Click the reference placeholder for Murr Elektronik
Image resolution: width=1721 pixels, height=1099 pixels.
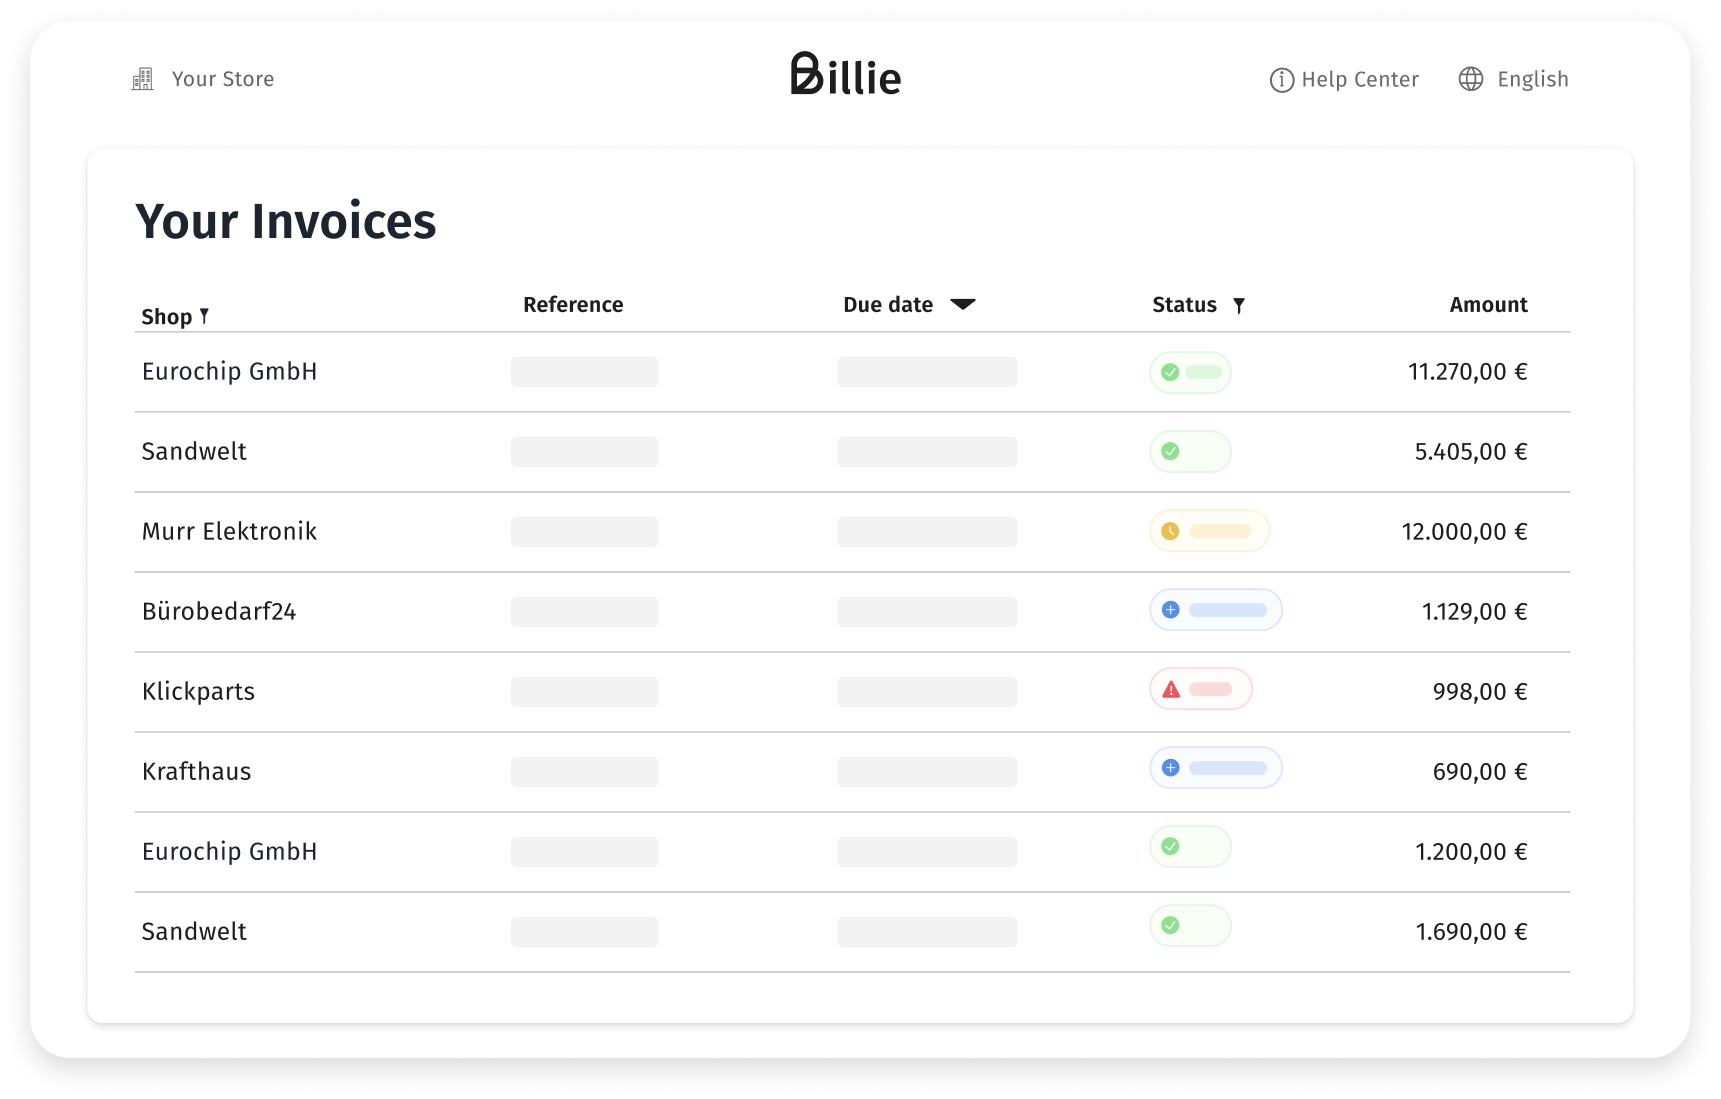[584, 531]
